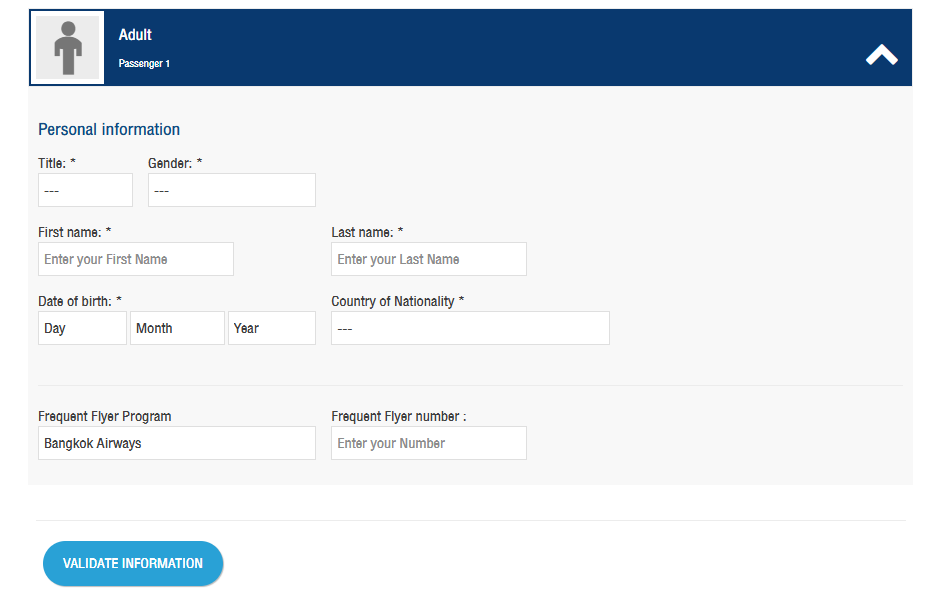
Task: Open the Title dropdown
Action: (85, 190)
